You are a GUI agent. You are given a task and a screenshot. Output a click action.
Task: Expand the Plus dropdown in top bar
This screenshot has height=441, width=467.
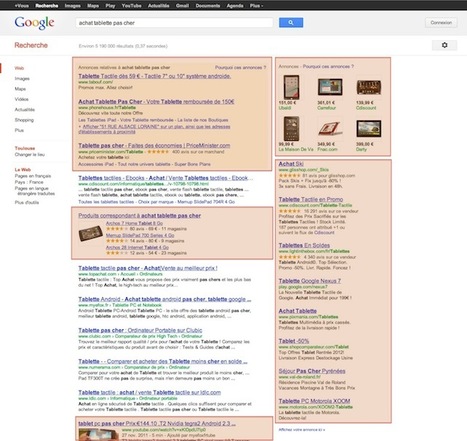[x=256, y=6]
